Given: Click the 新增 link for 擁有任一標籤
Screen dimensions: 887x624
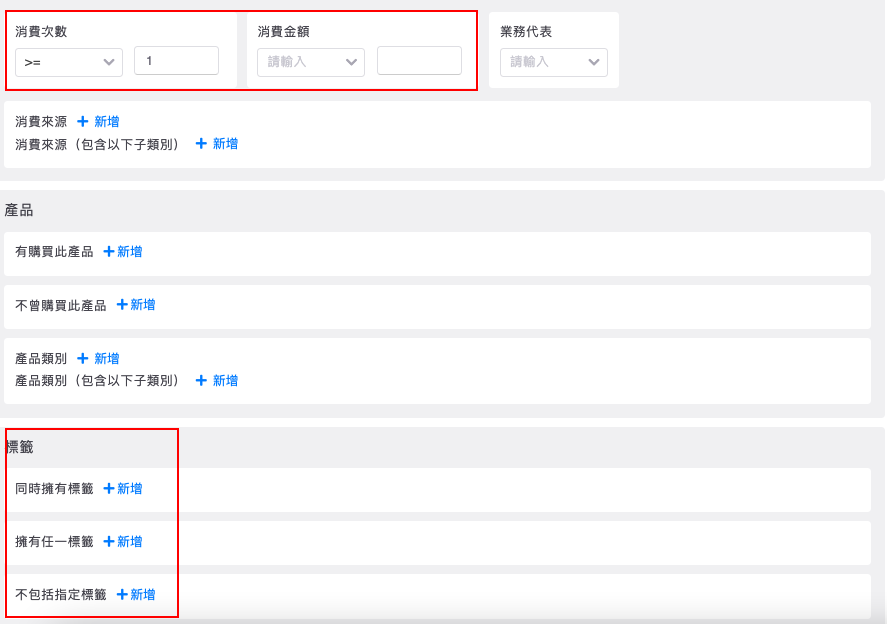Looking at the screenshot, I should 130,542.
